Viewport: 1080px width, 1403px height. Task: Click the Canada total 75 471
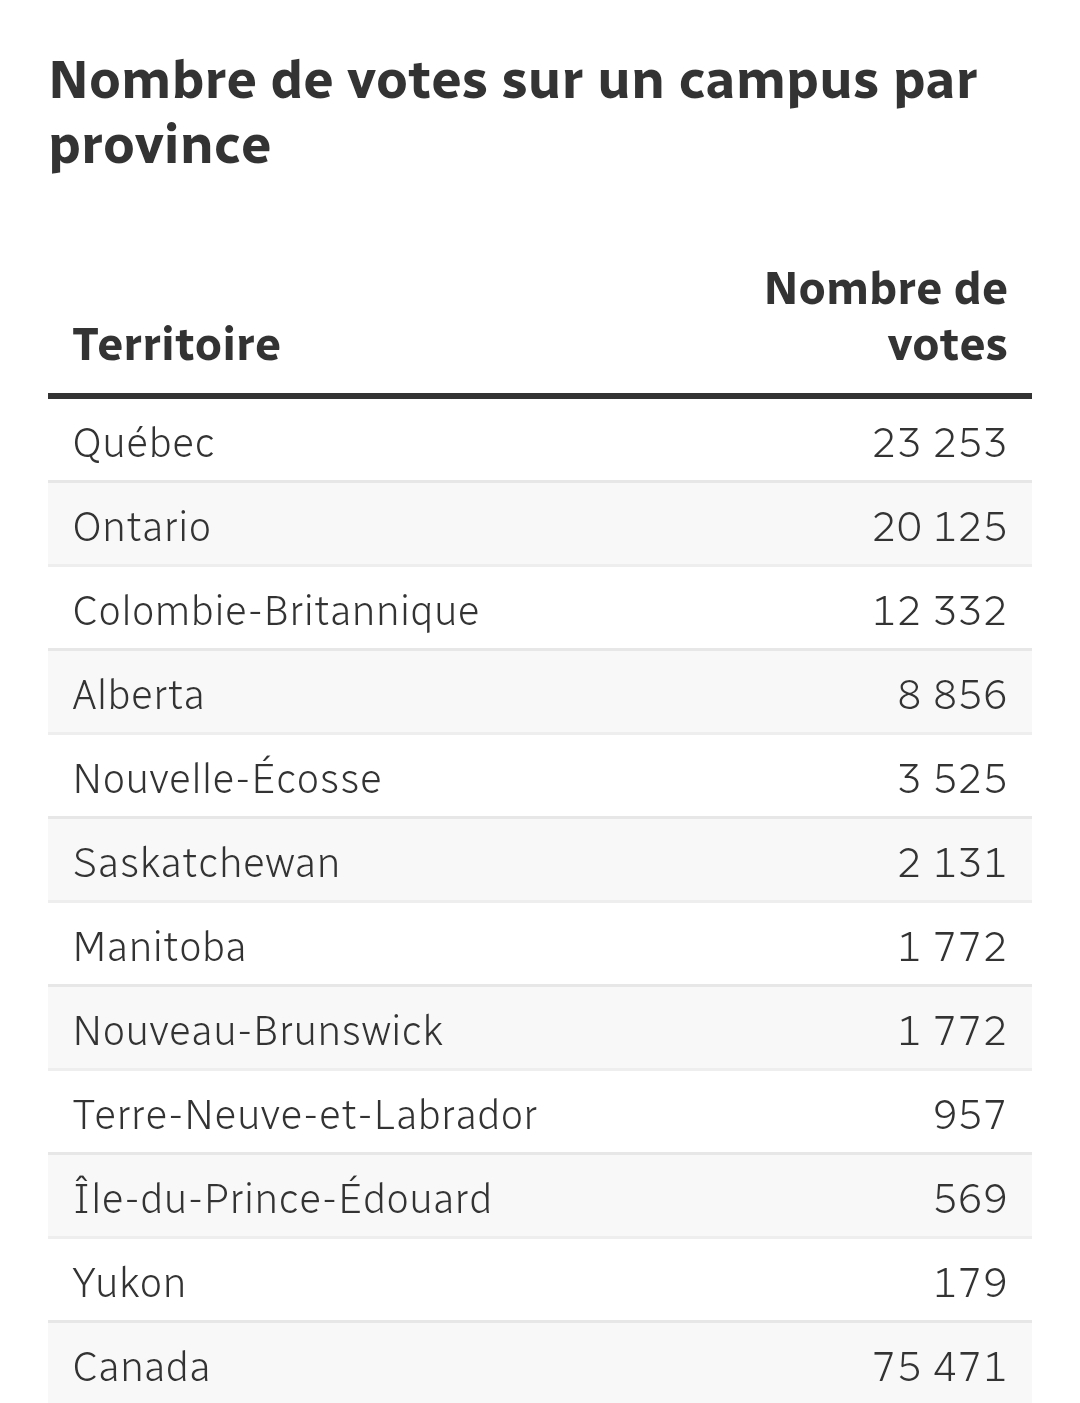pyautogui.click(x=938, y=1367)
